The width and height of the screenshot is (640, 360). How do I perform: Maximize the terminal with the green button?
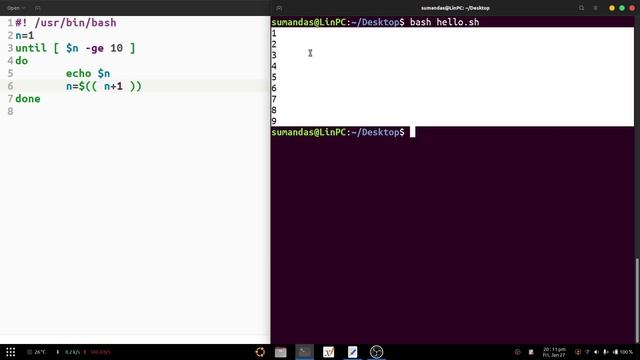[622, 8]
